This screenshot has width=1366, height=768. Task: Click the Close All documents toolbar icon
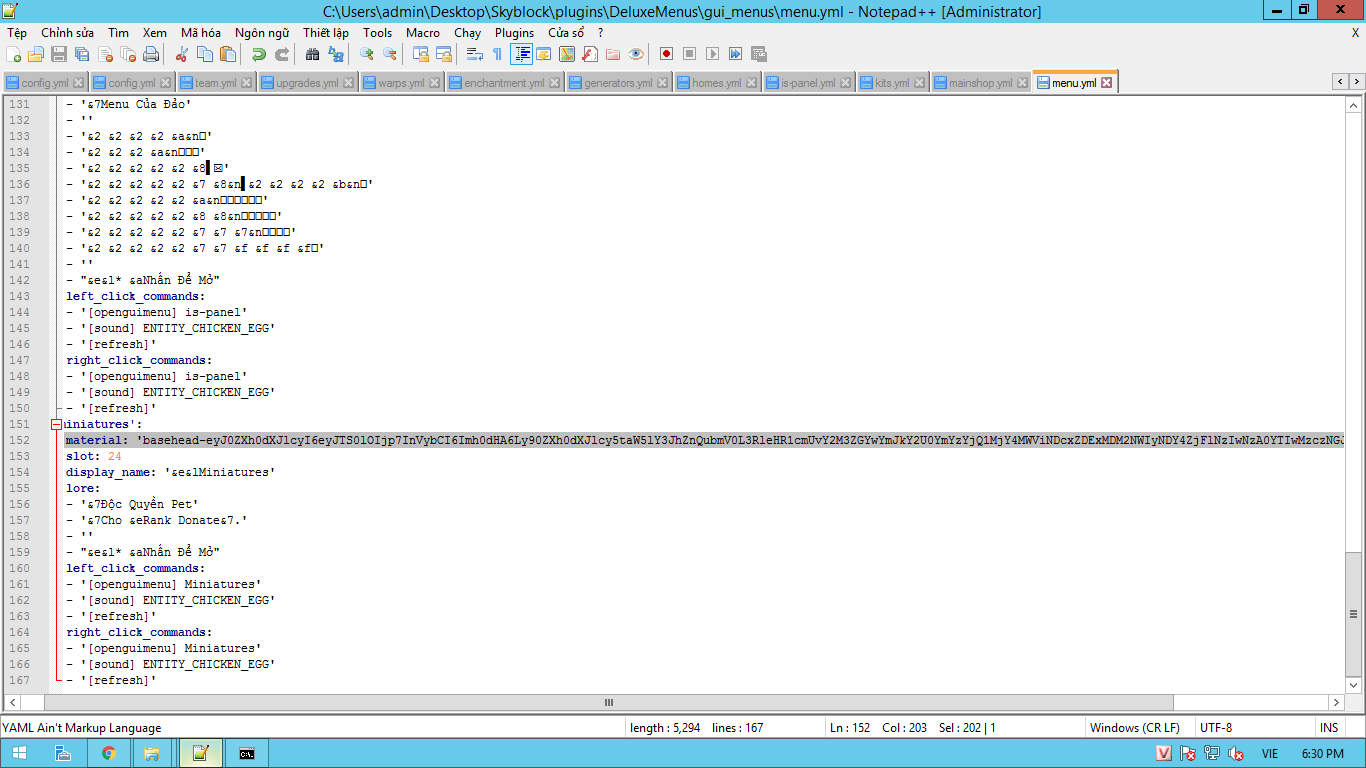point(128,54)
